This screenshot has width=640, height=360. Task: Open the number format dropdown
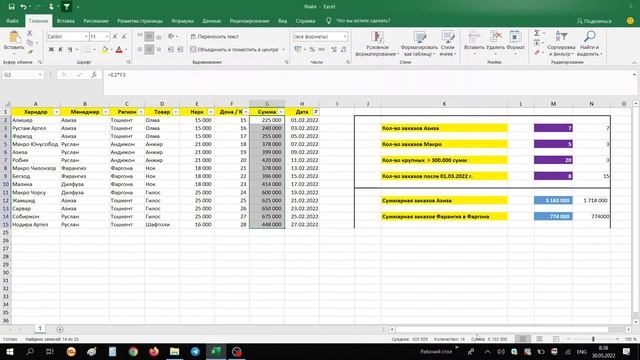(345, 36)
